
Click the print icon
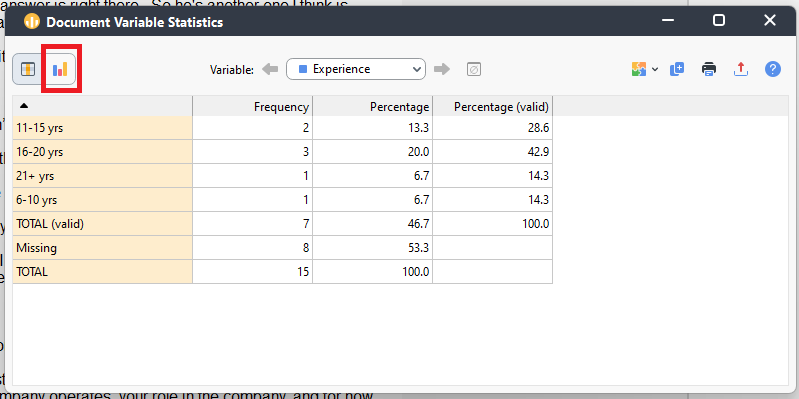[x=709, y=69]
